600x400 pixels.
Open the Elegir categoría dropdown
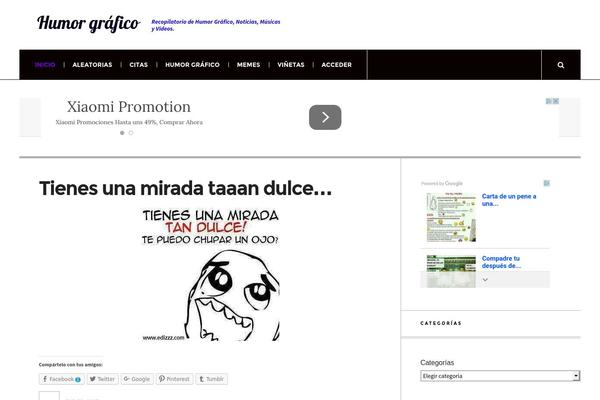click(x=500, y=376)
